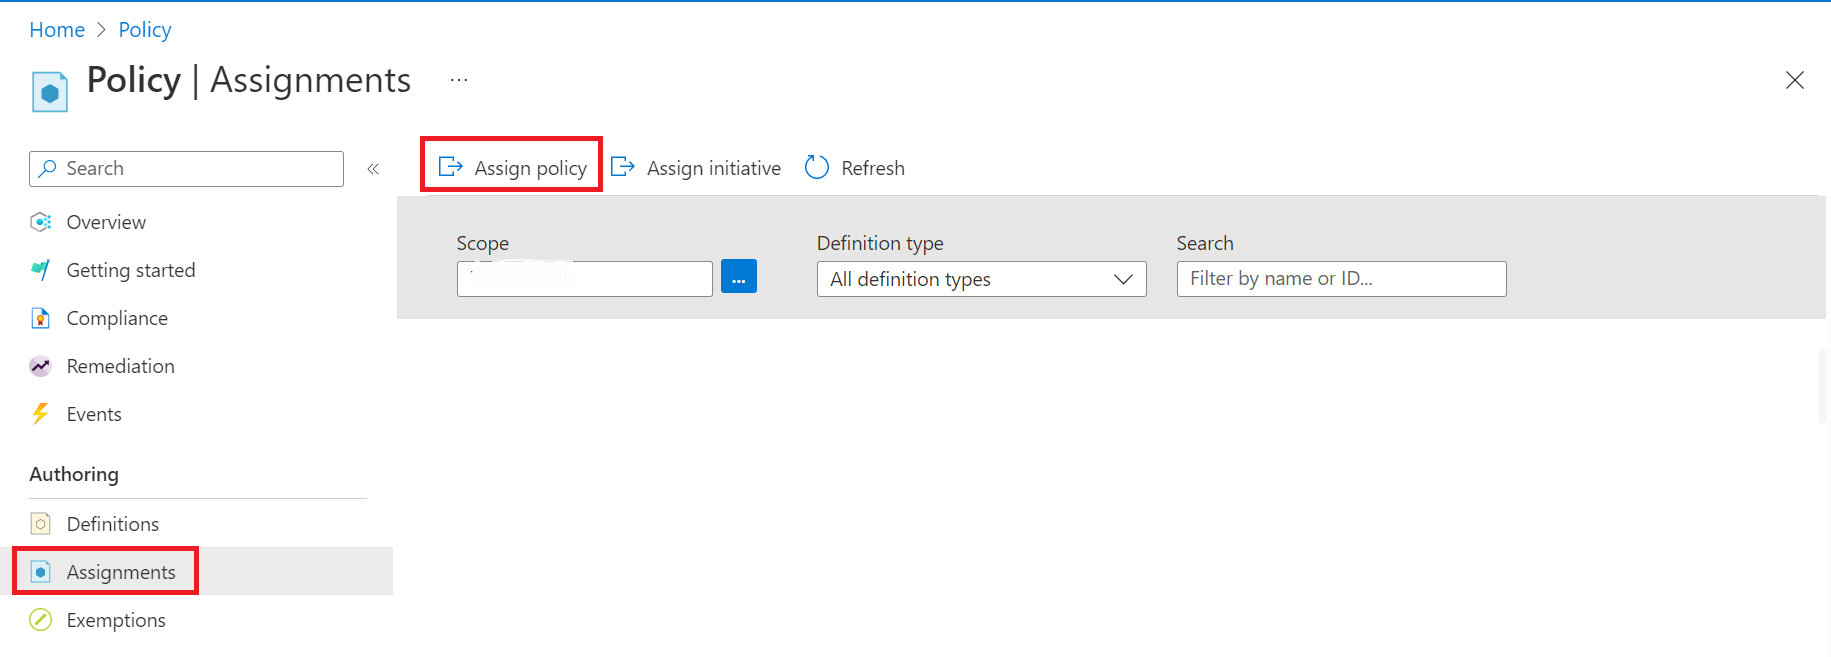The width and height of the screenshot is (1831, 657).
Task: Click the Events lightning bolt icon
Action: point(41,414)
